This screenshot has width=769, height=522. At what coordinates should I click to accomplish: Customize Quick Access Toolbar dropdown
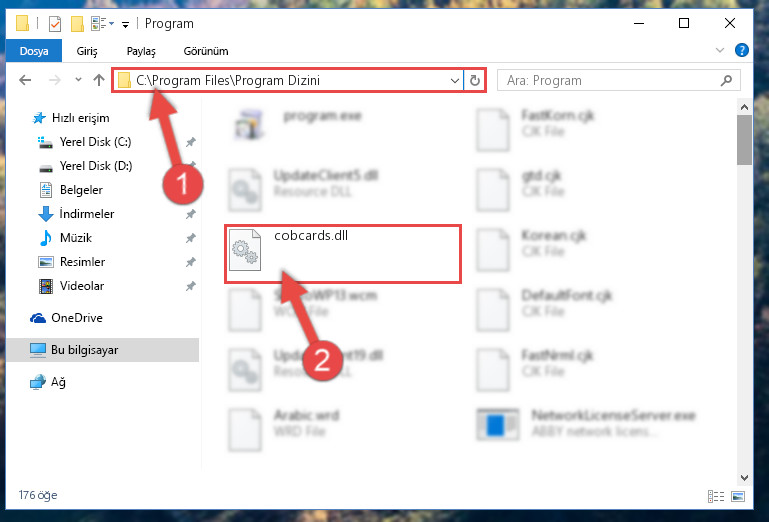point(126,25)
